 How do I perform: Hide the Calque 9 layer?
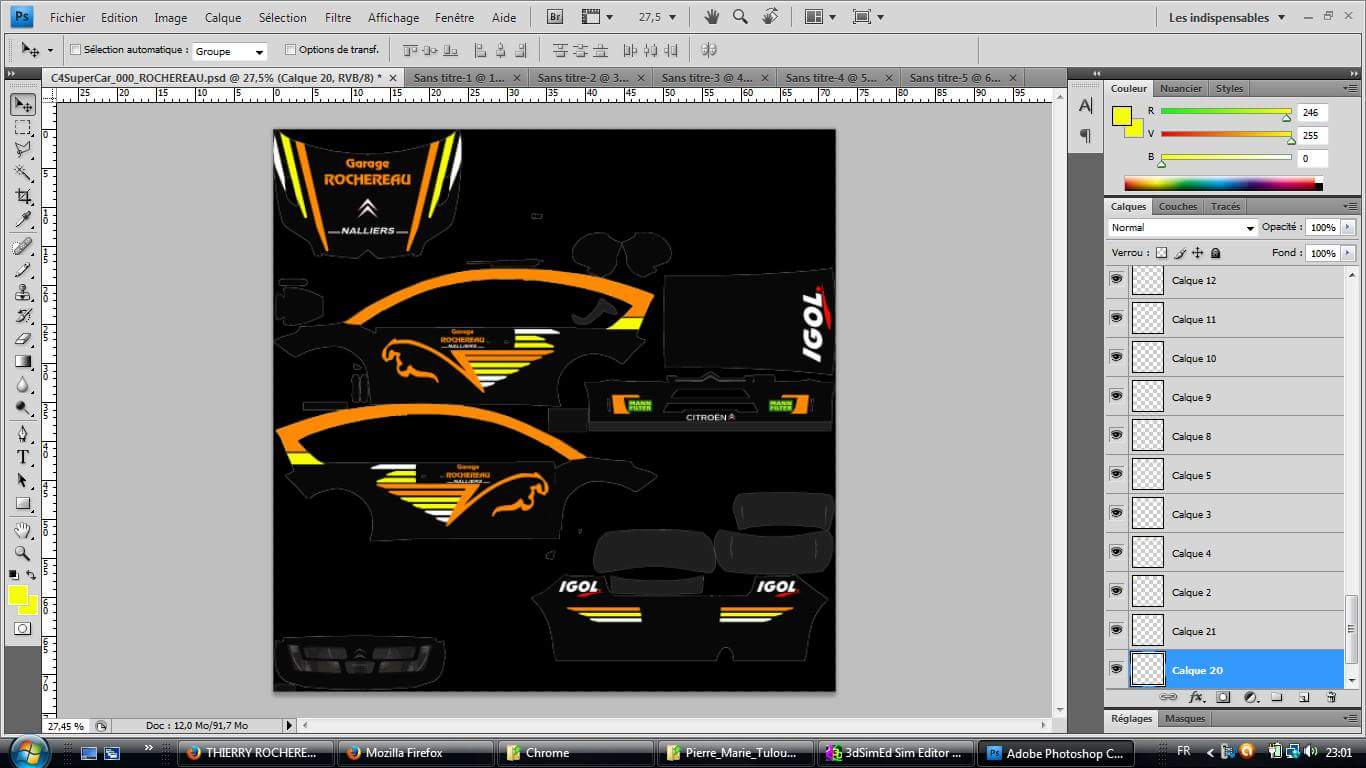tap(1116, 397)
